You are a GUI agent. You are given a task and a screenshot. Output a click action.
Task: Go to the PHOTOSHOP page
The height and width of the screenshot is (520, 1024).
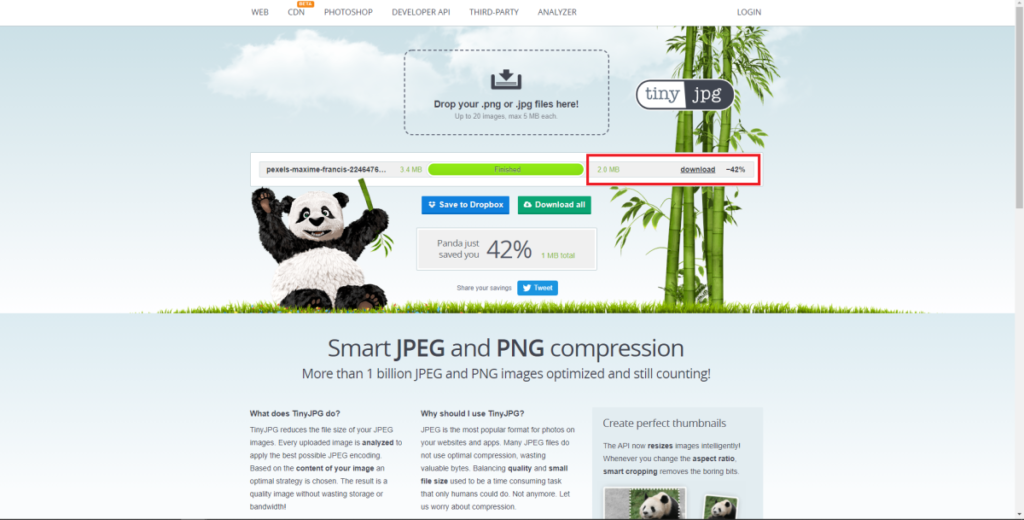(348, 12)
